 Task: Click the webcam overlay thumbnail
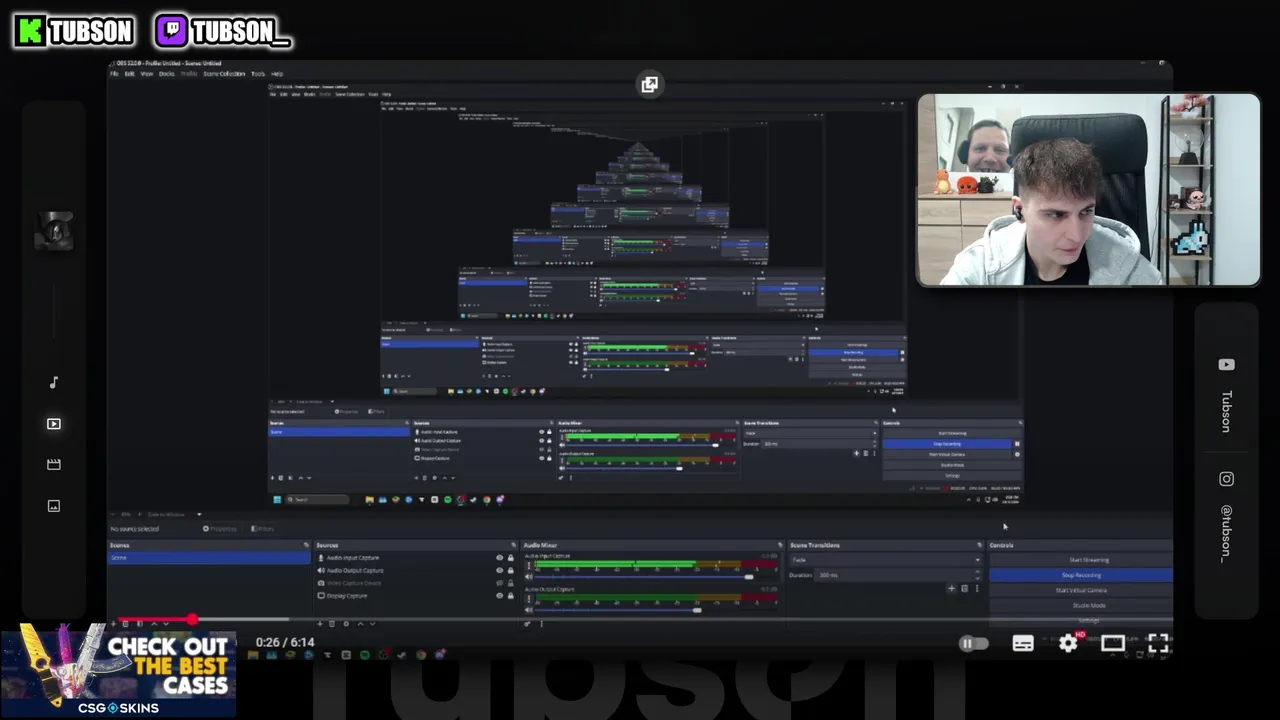point(1089,190)
